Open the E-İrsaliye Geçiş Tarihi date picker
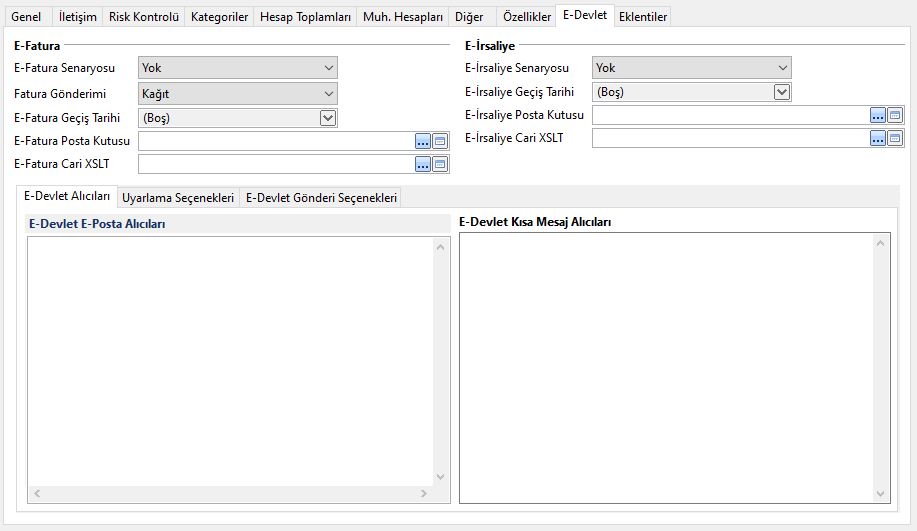917x531 pixels. [782, 92]
